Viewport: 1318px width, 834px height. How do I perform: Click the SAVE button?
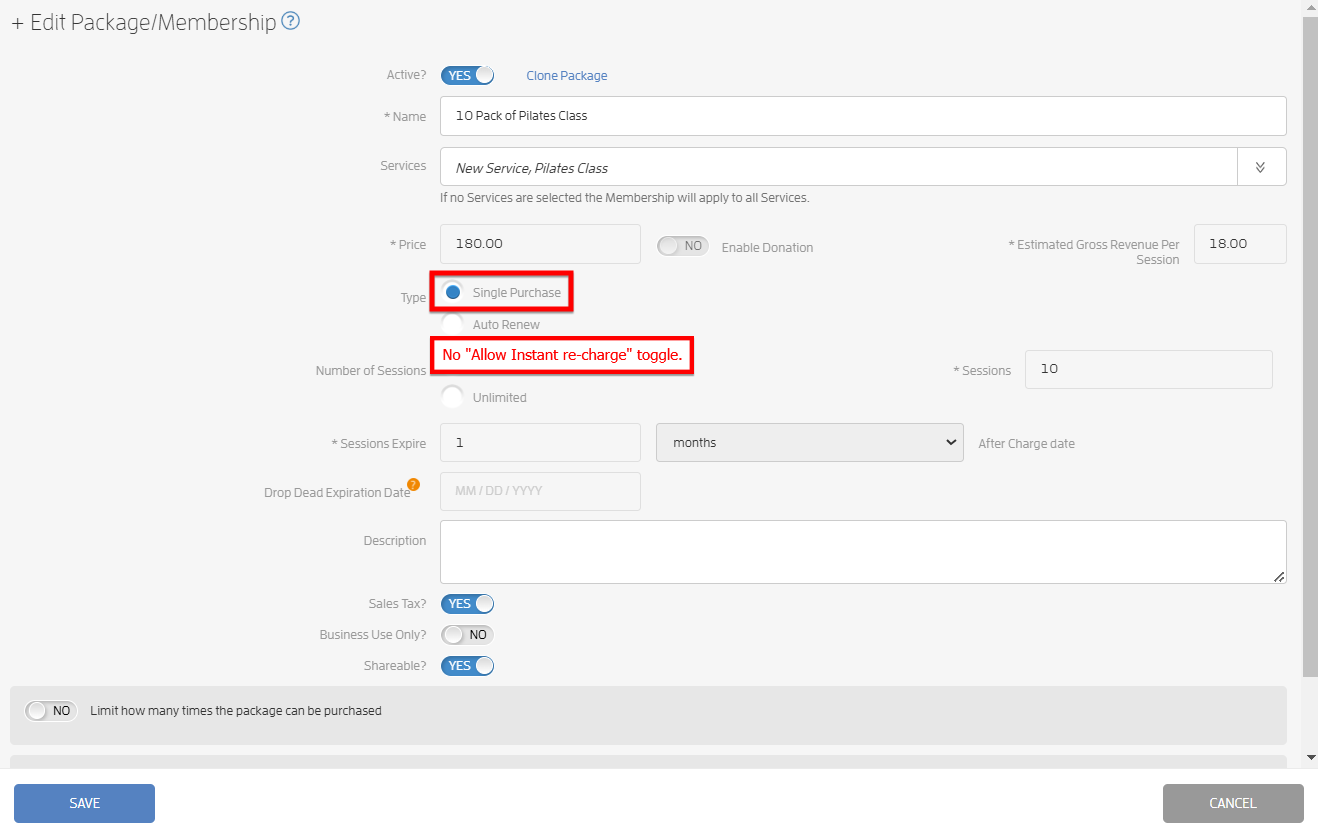pos(84,803)
